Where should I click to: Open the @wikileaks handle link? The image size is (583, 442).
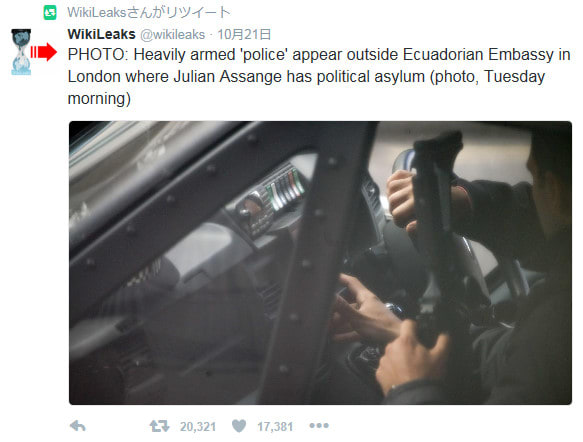click(173, 35)
